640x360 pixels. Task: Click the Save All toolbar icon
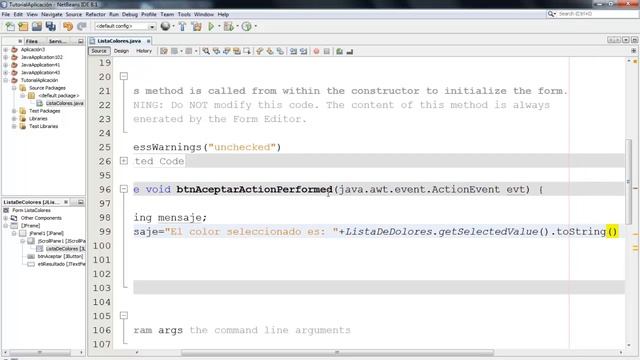pos(51,27)
